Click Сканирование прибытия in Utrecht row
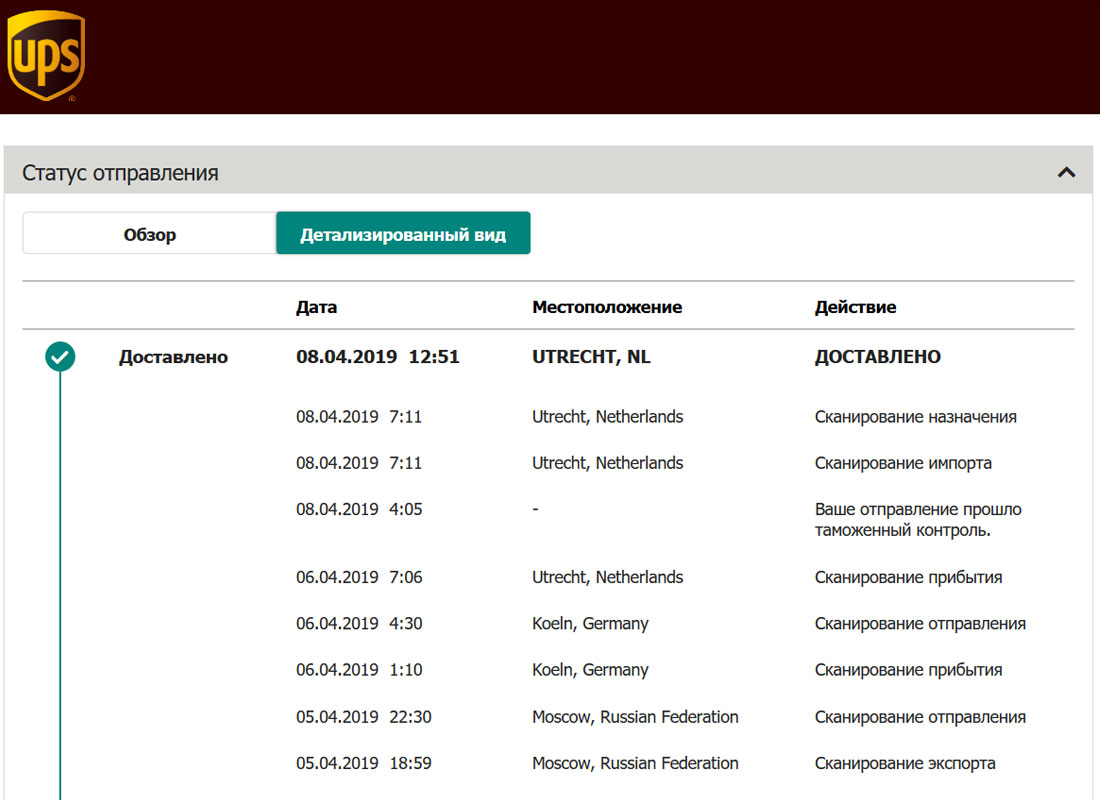Screen dimensions: 1100x800 pos(908,577)
